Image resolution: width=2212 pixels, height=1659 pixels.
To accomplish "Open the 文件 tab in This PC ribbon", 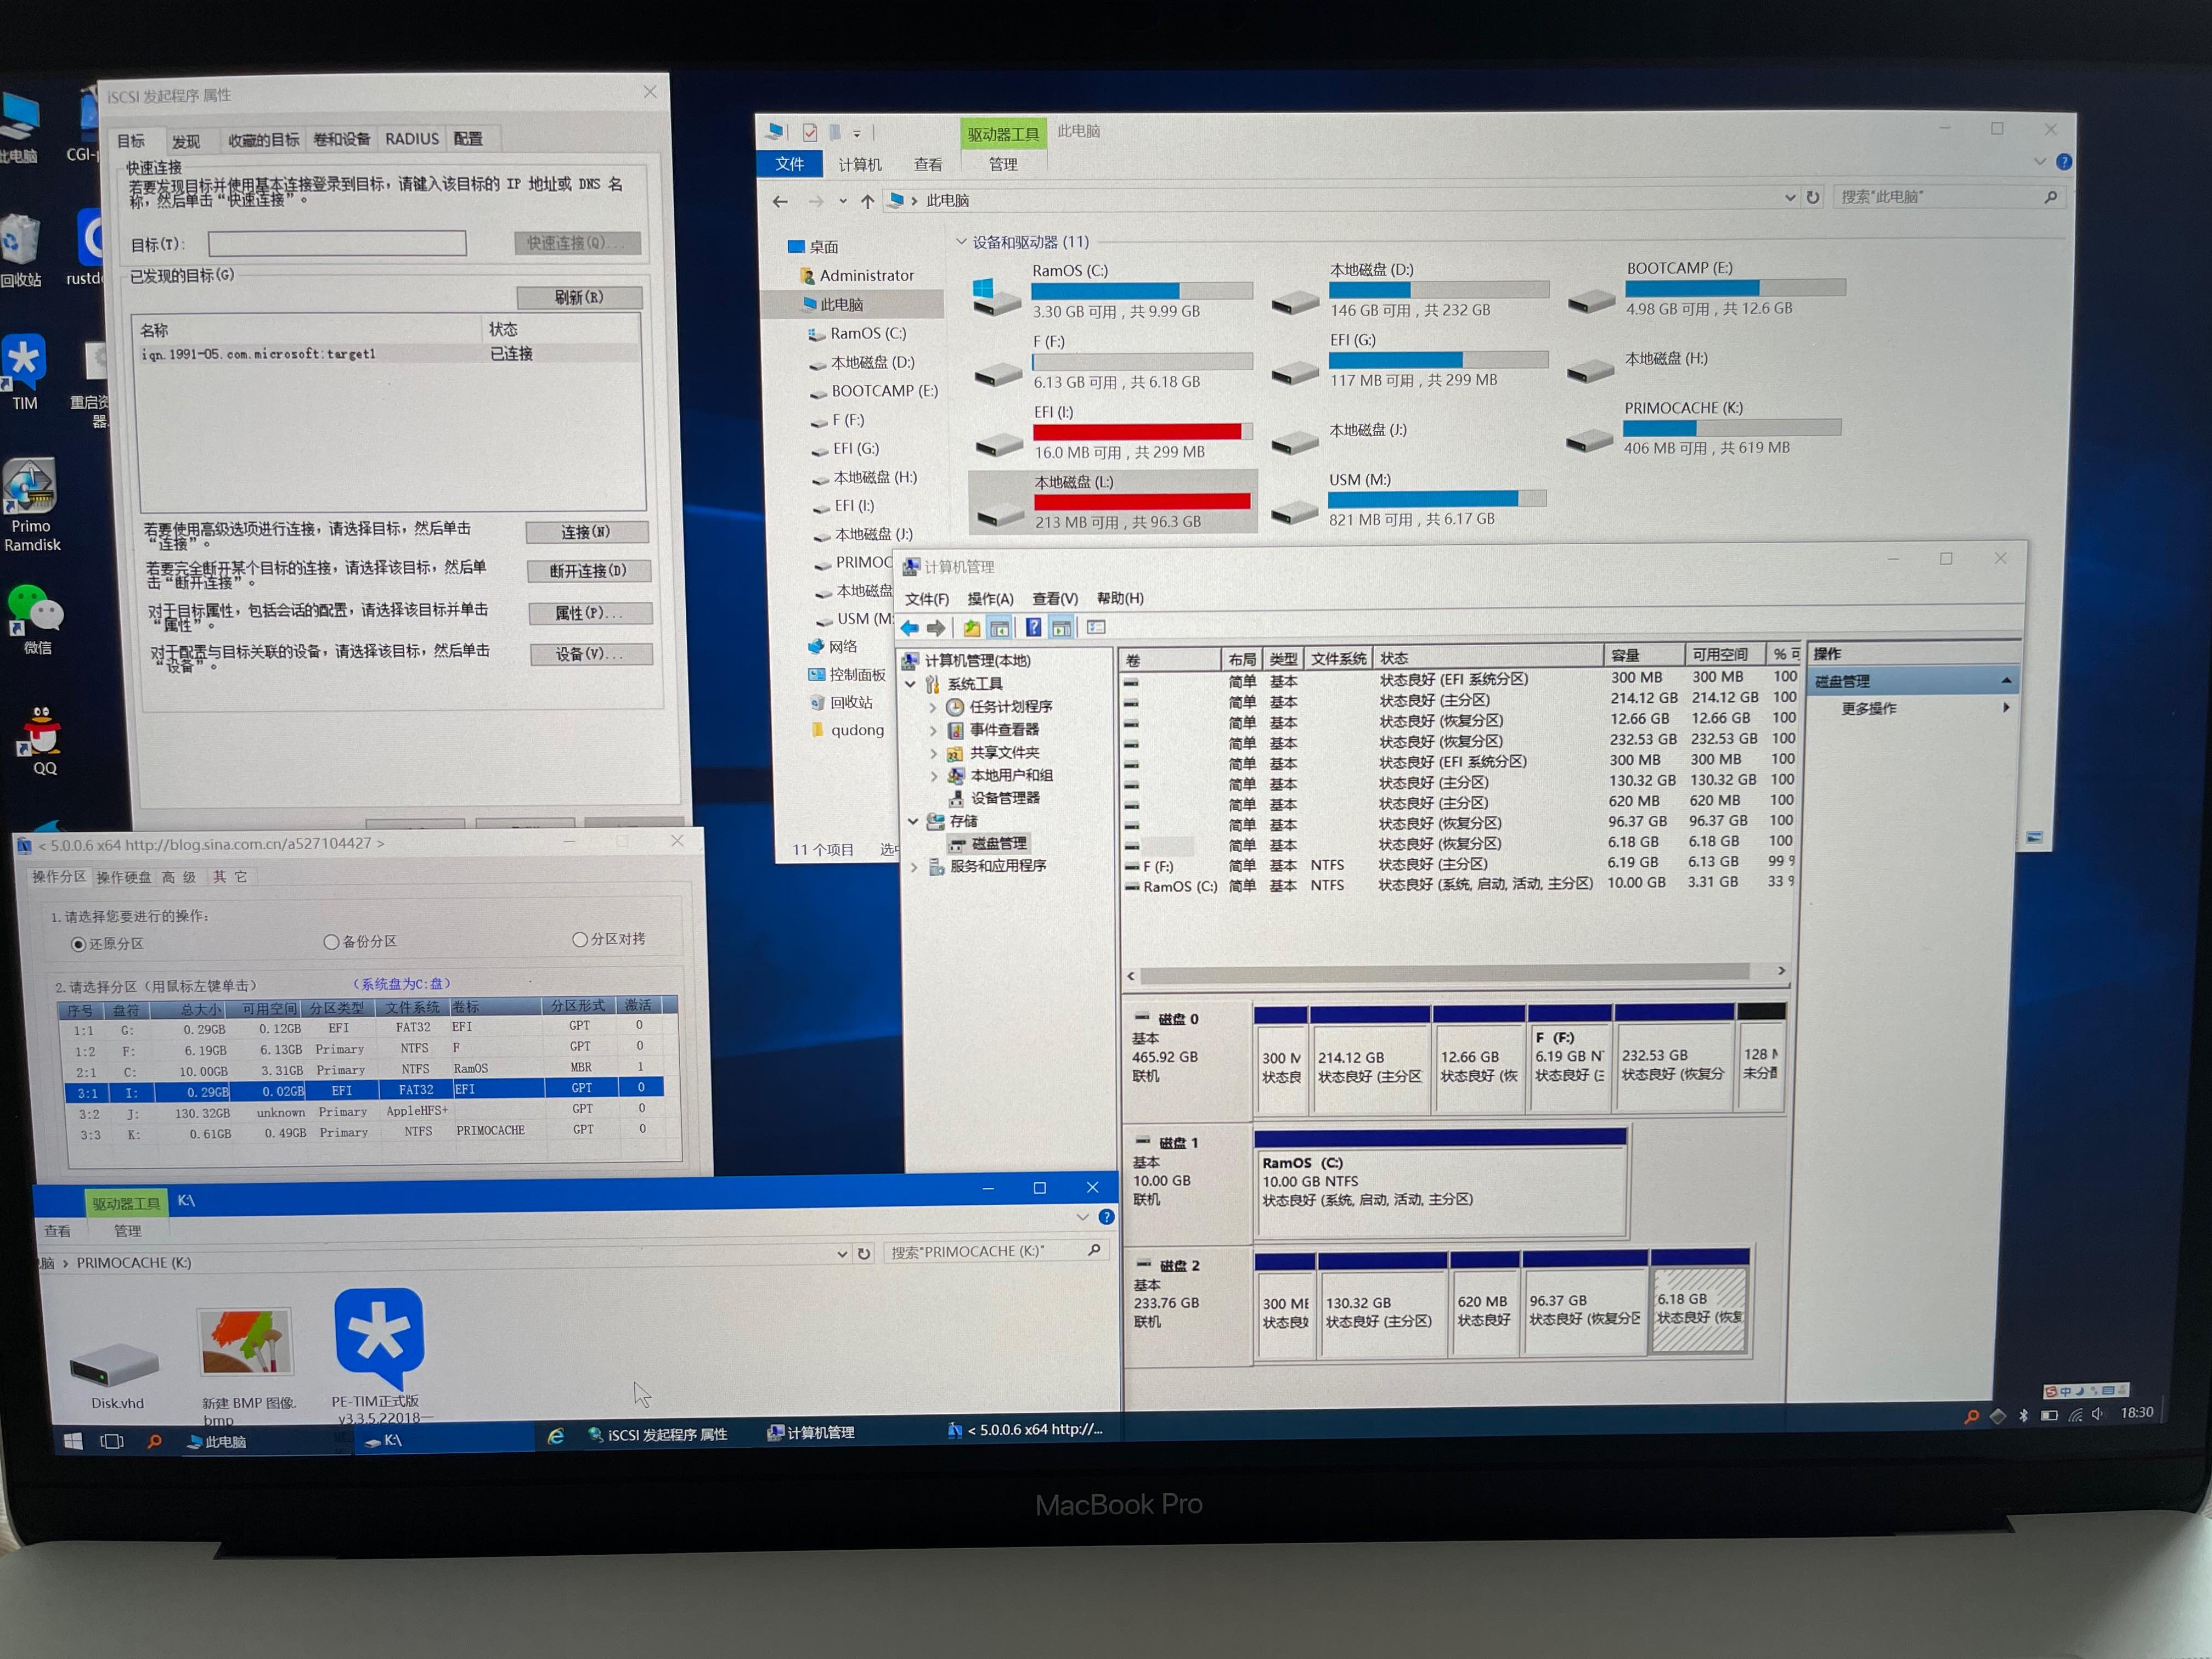I will (789, 164).
